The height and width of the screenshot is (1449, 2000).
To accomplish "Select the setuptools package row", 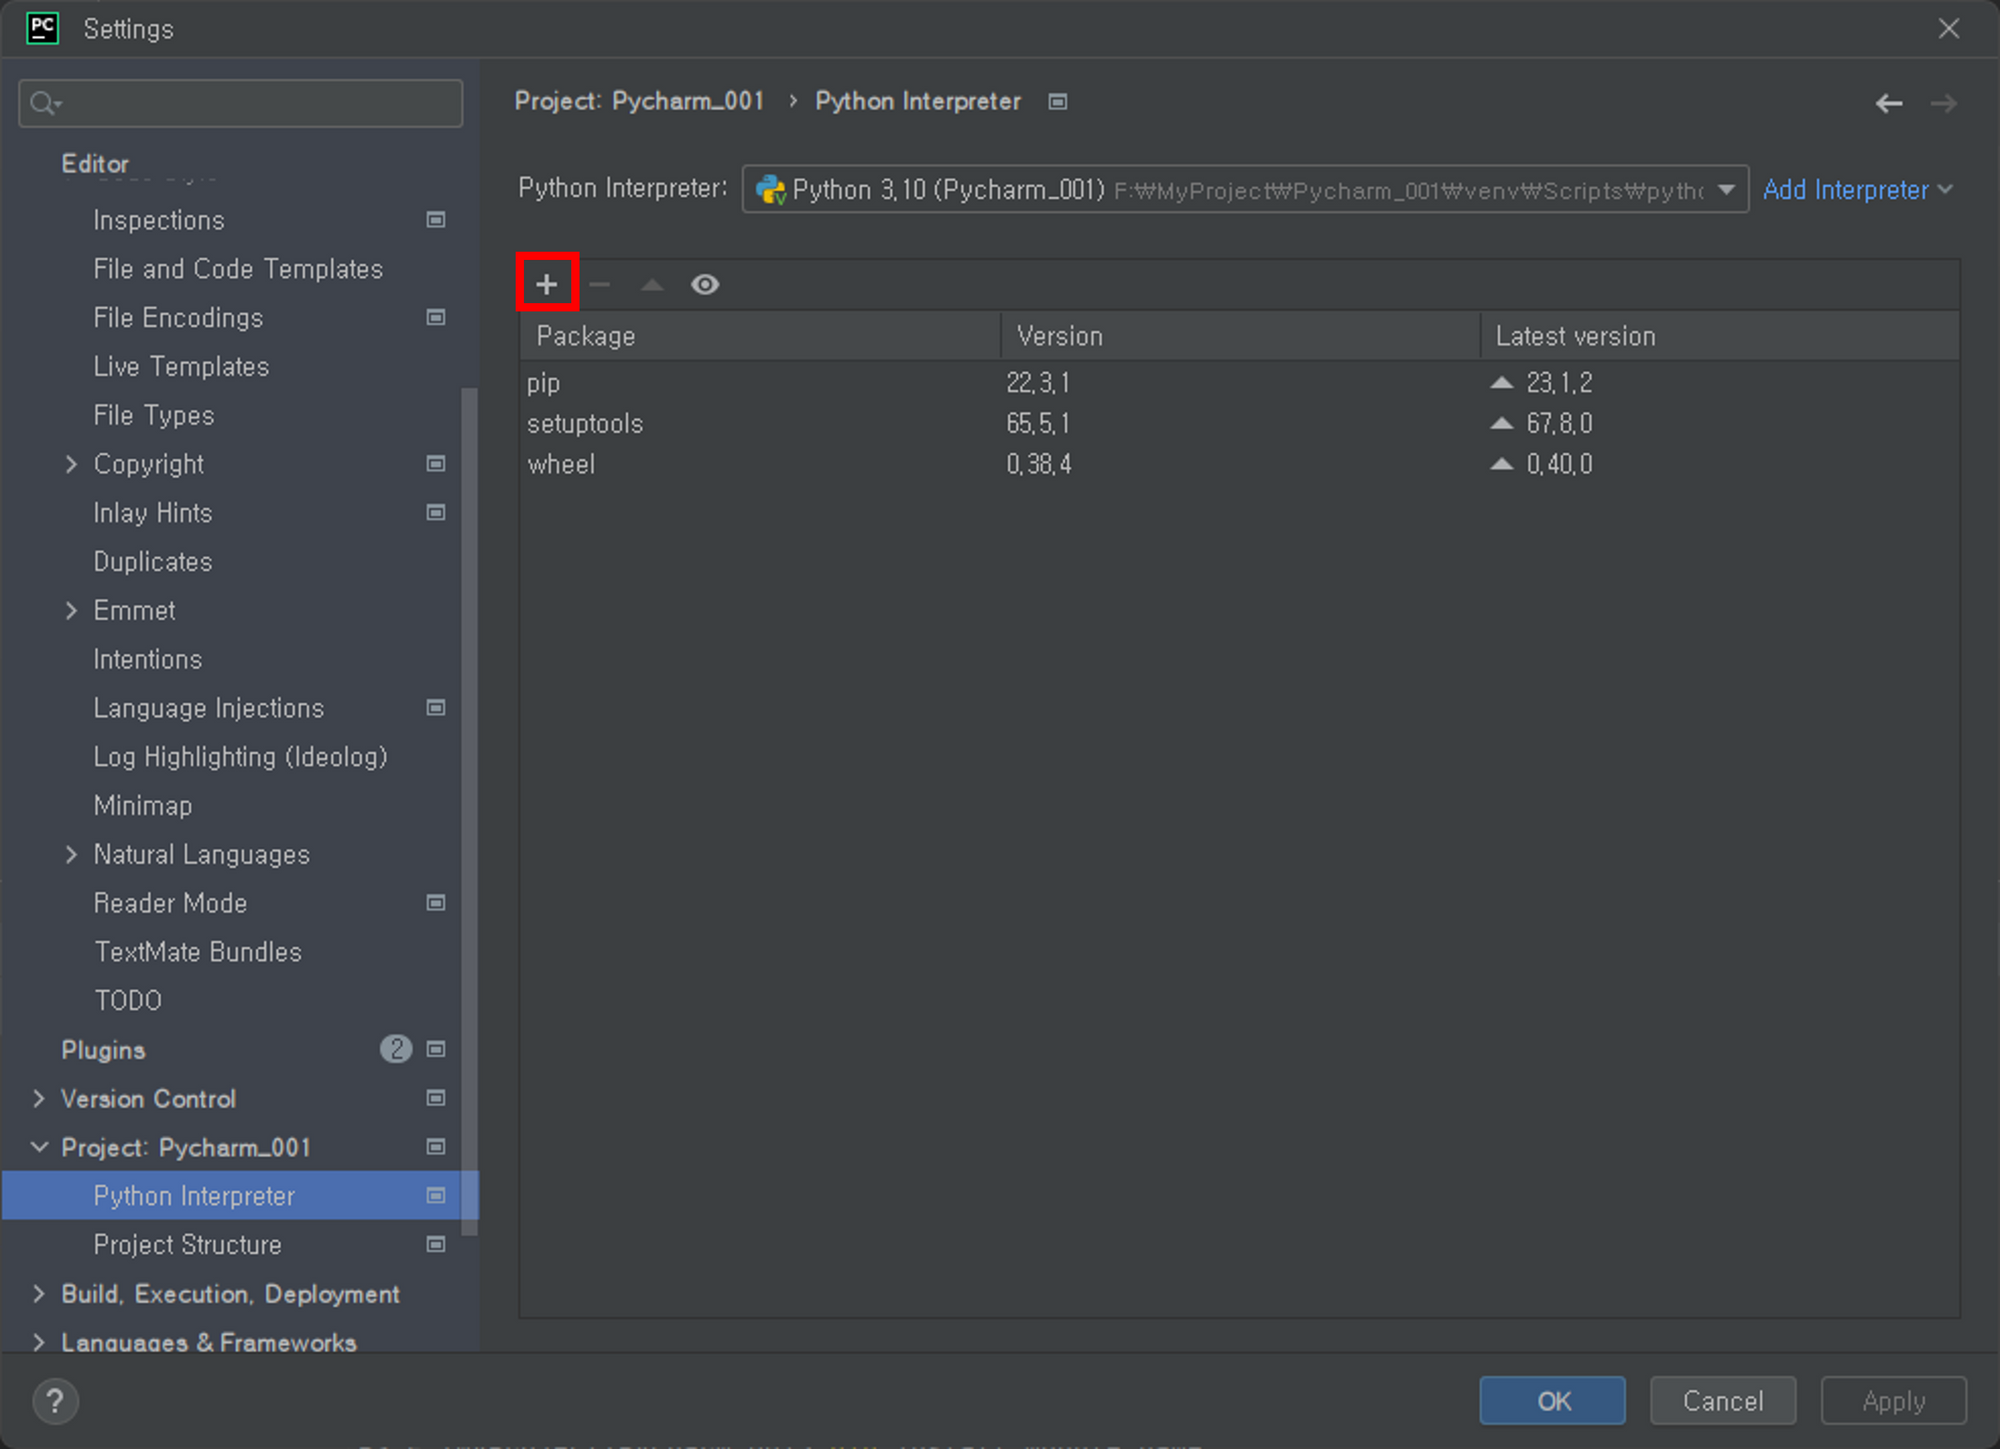I will point(1239,424).
